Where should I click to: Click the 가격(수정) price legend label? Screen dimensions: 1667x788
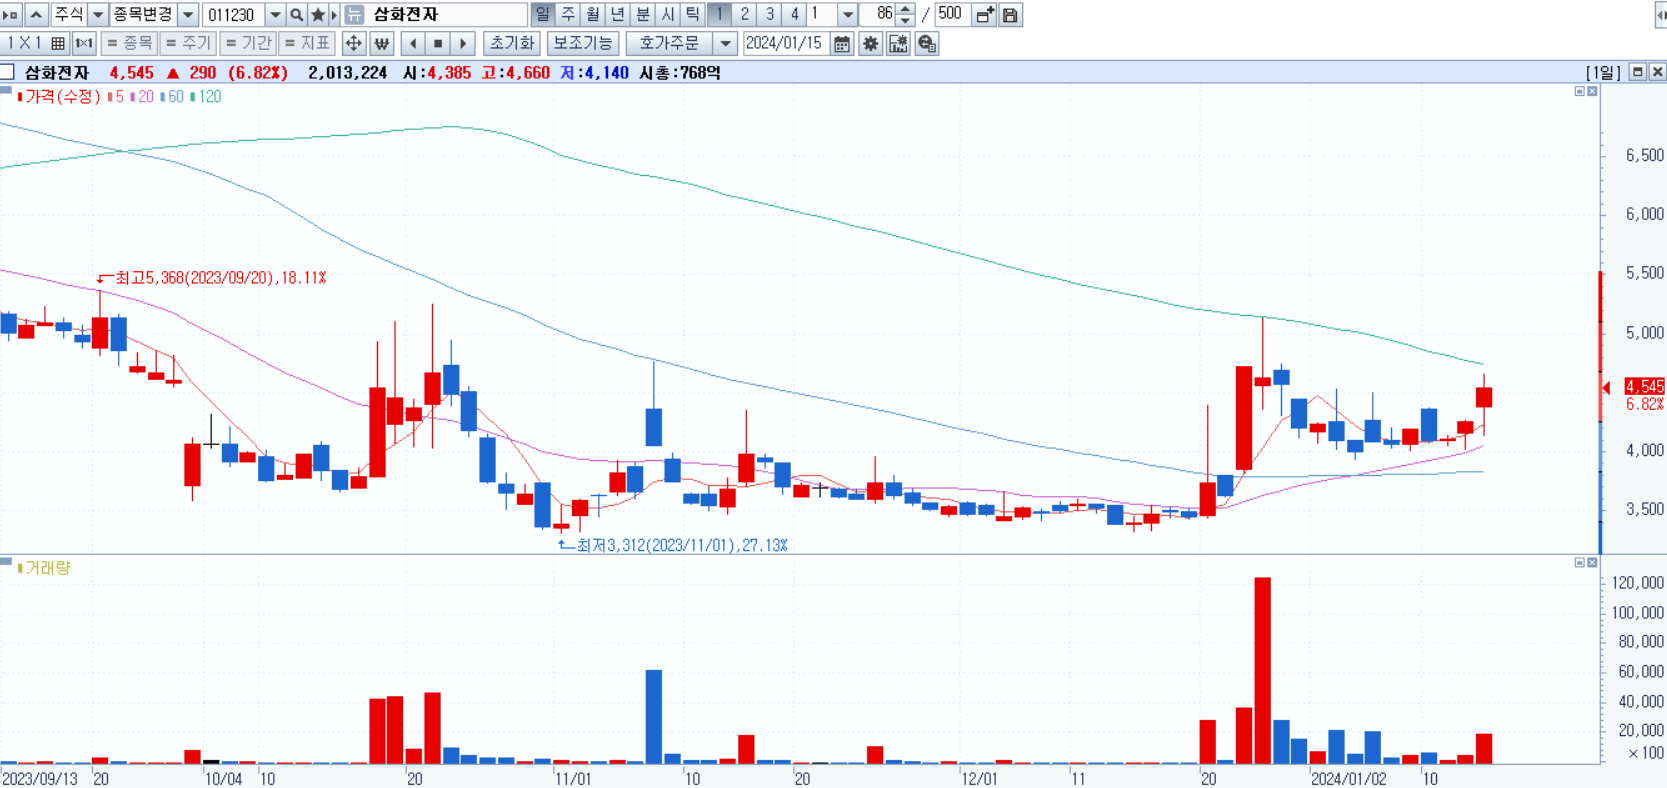[60, 96]
